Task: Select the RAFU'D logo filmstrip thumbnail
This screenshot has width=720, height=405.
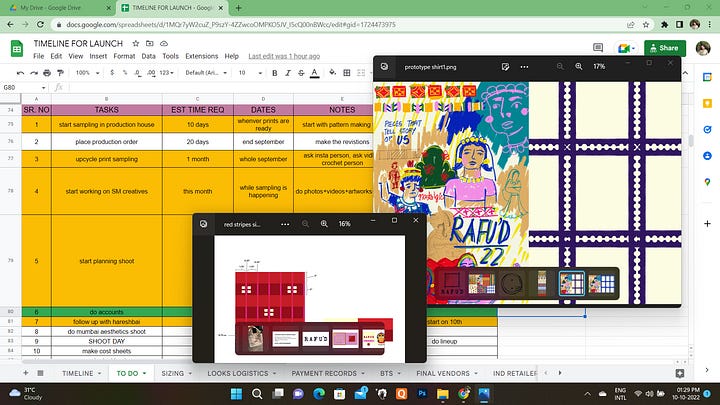Action: pyautogui.click(x=316, y=339)
